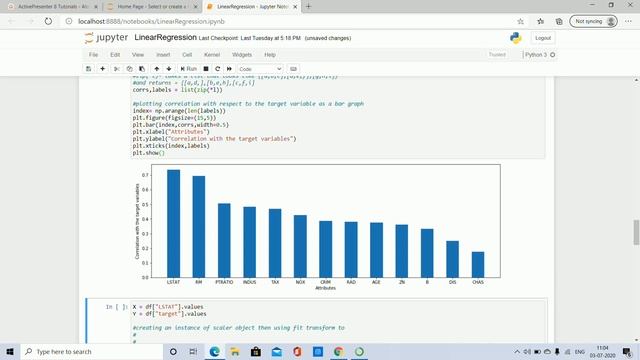Open Microsoft Store from the taskbar

[x=256, y=351]
